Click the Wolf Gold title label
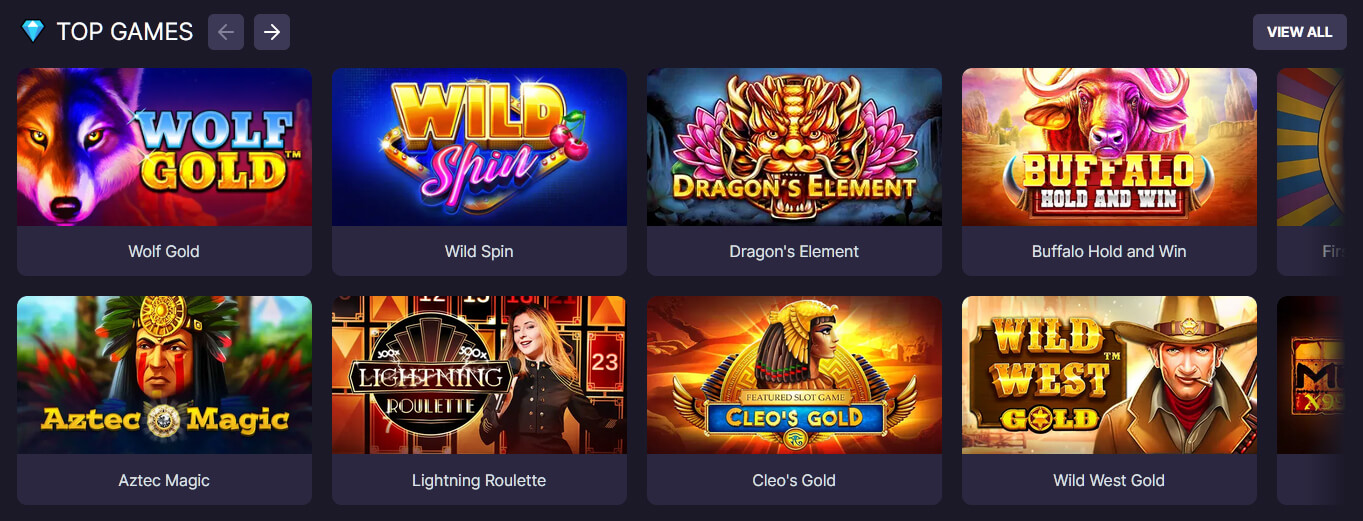 pyautogui.click(x=164, y=252)
